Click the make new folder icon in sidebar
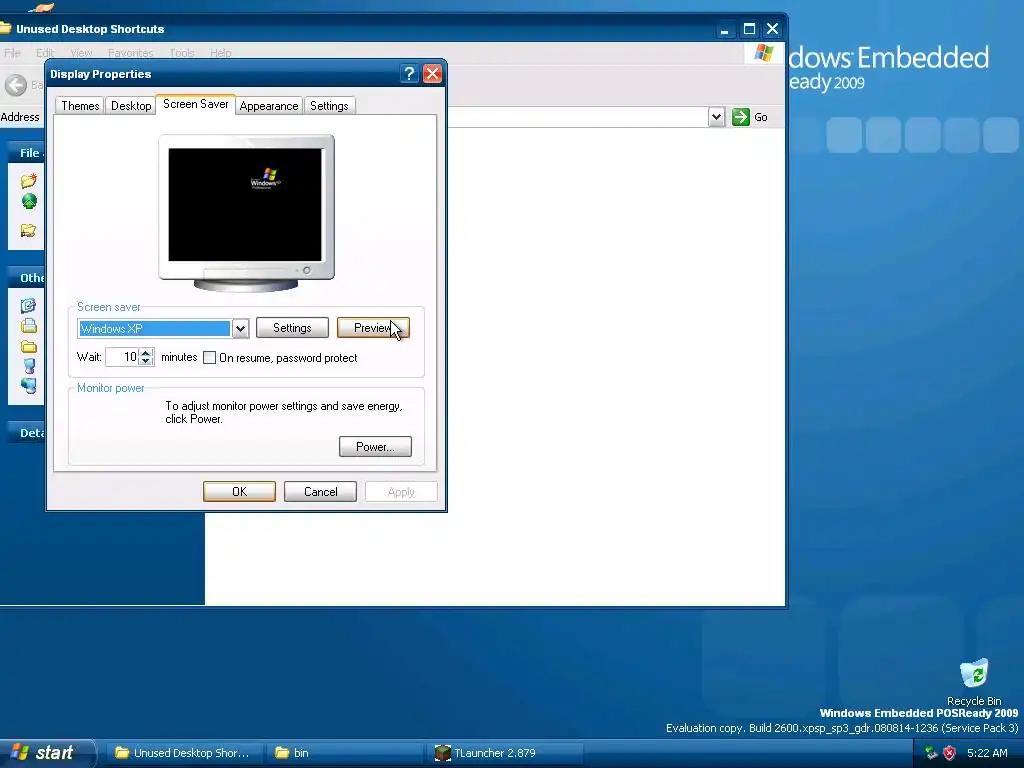The image size is (1024, 768). (28, 180)
